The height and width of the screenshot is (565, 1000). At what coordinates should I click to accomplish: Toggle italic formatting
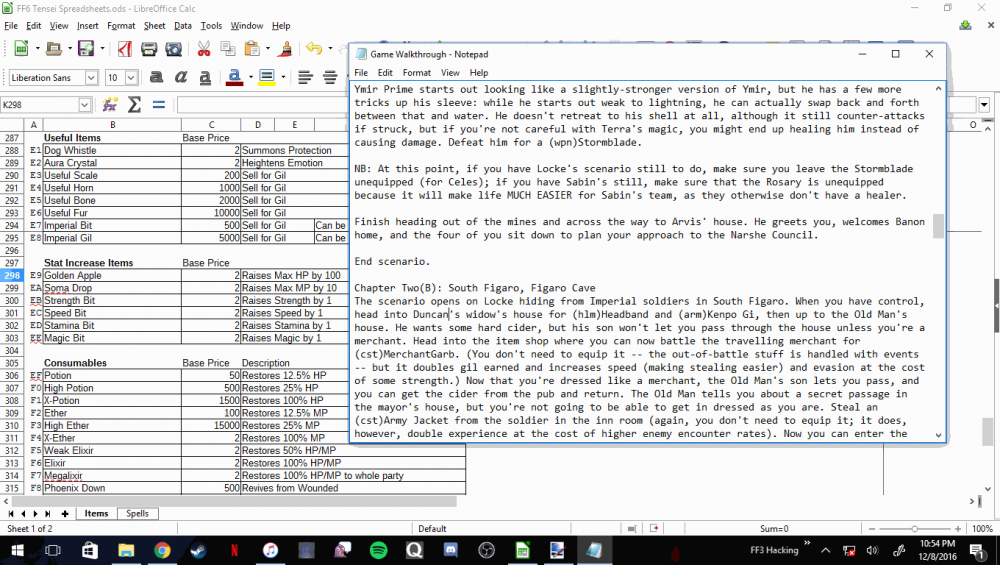(x=180, y=78)
